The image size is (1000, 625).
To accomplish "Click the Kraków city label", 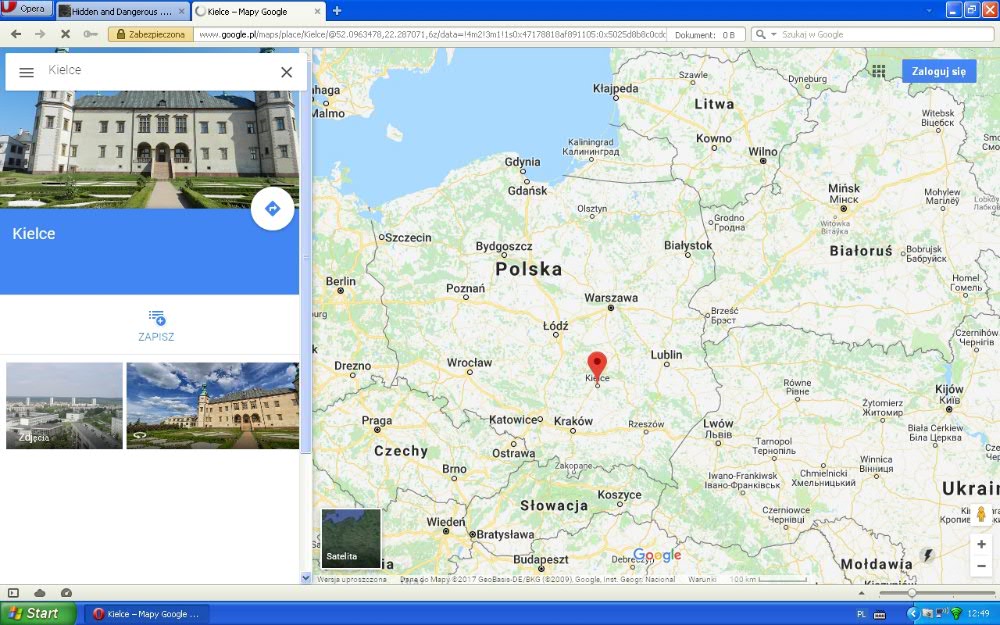I will click(573, 421).
